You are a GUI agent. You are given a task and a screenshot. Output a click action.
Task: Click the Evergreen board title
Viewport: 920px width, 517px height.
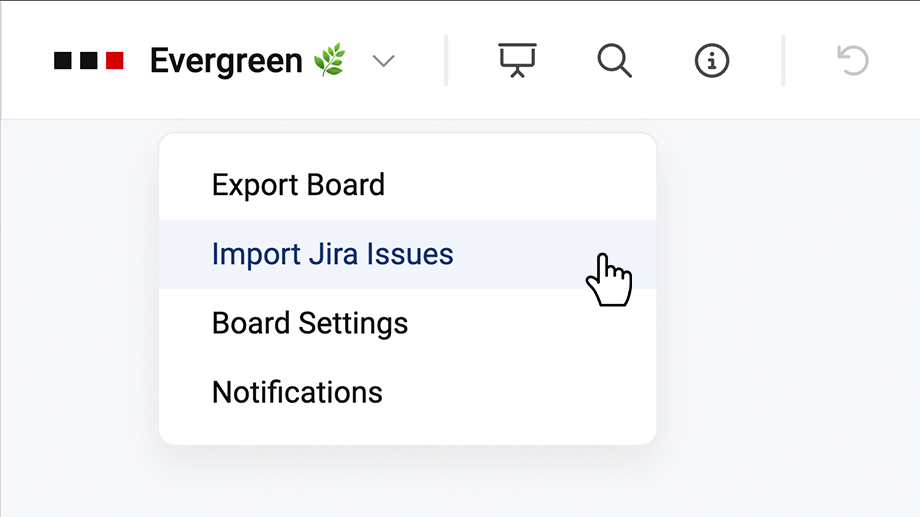(x=226, y=61)
